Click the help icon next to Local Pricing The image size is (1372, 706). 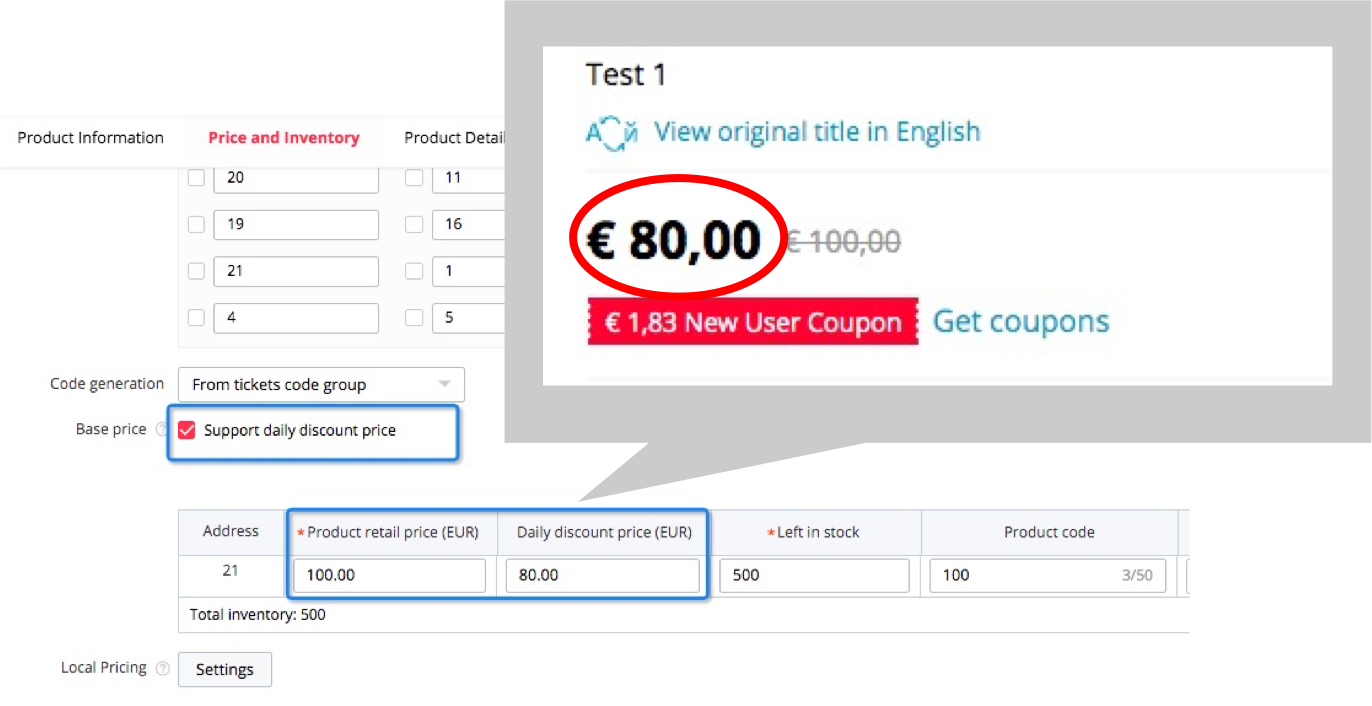click(x=163, y=668)
